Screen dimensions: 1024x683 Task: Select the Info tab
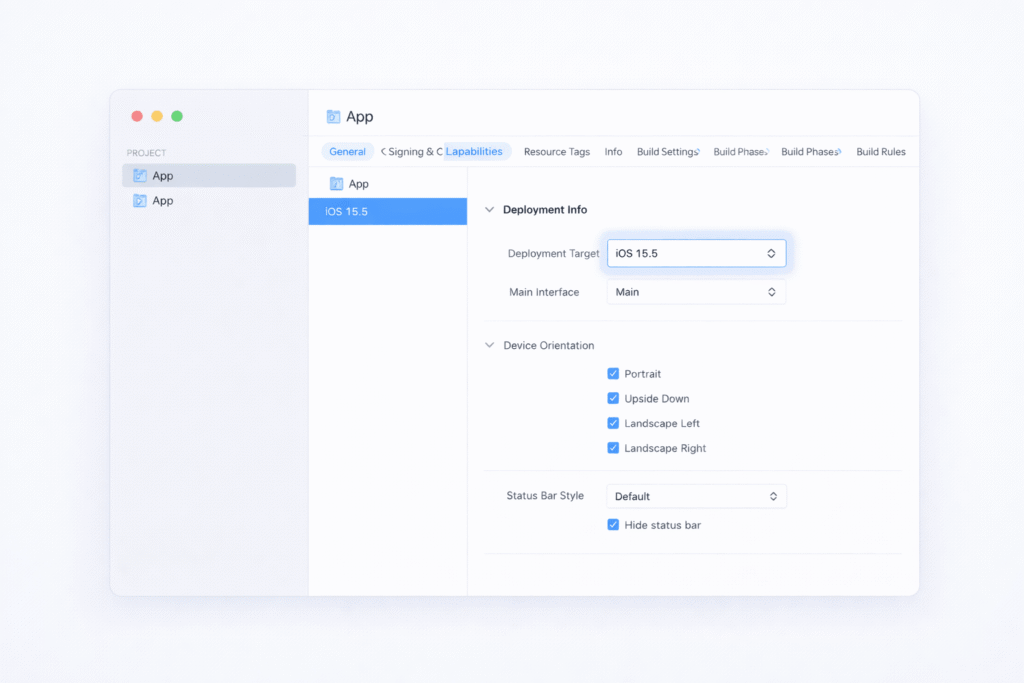[x=613, y=151]
